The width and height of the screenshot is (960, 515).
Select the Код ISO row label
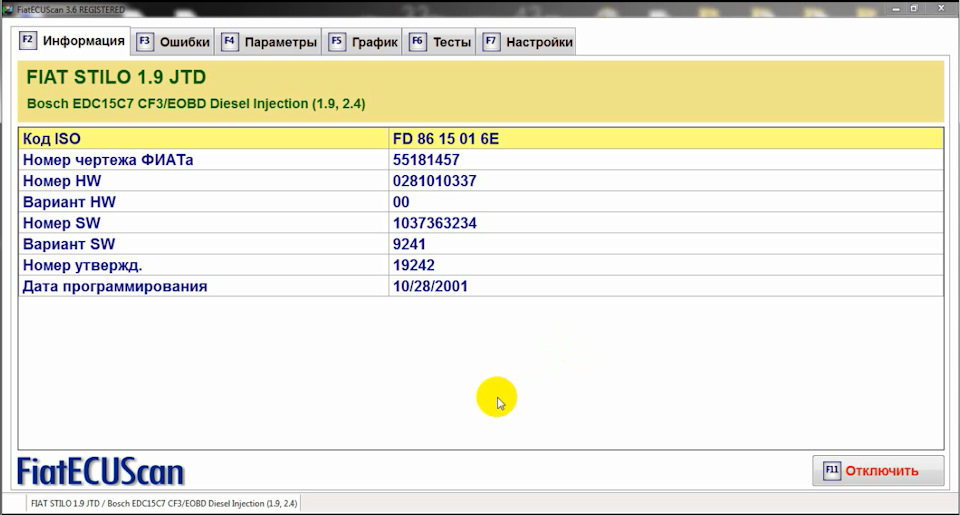point(51,138)
